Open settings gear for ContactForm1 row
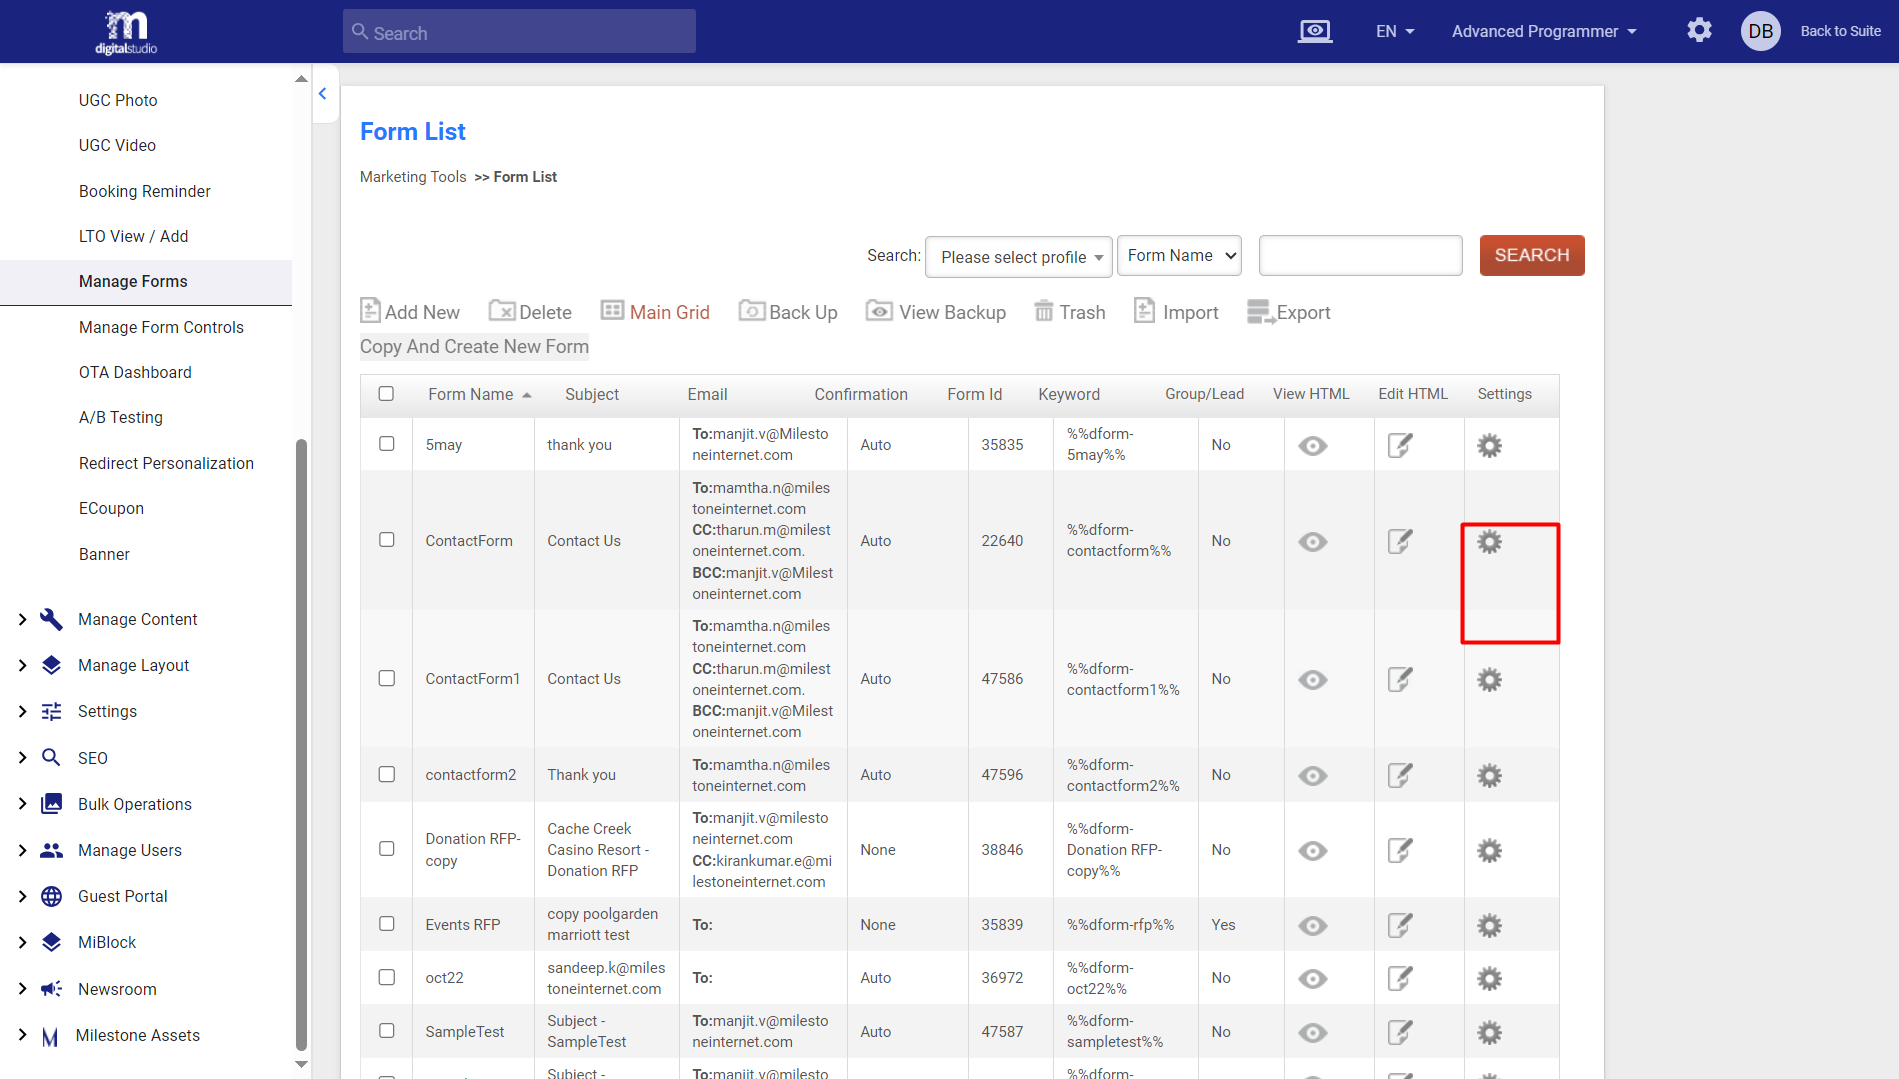This screenshot has width=1899, height=1079. click(x=1489, y=679)
